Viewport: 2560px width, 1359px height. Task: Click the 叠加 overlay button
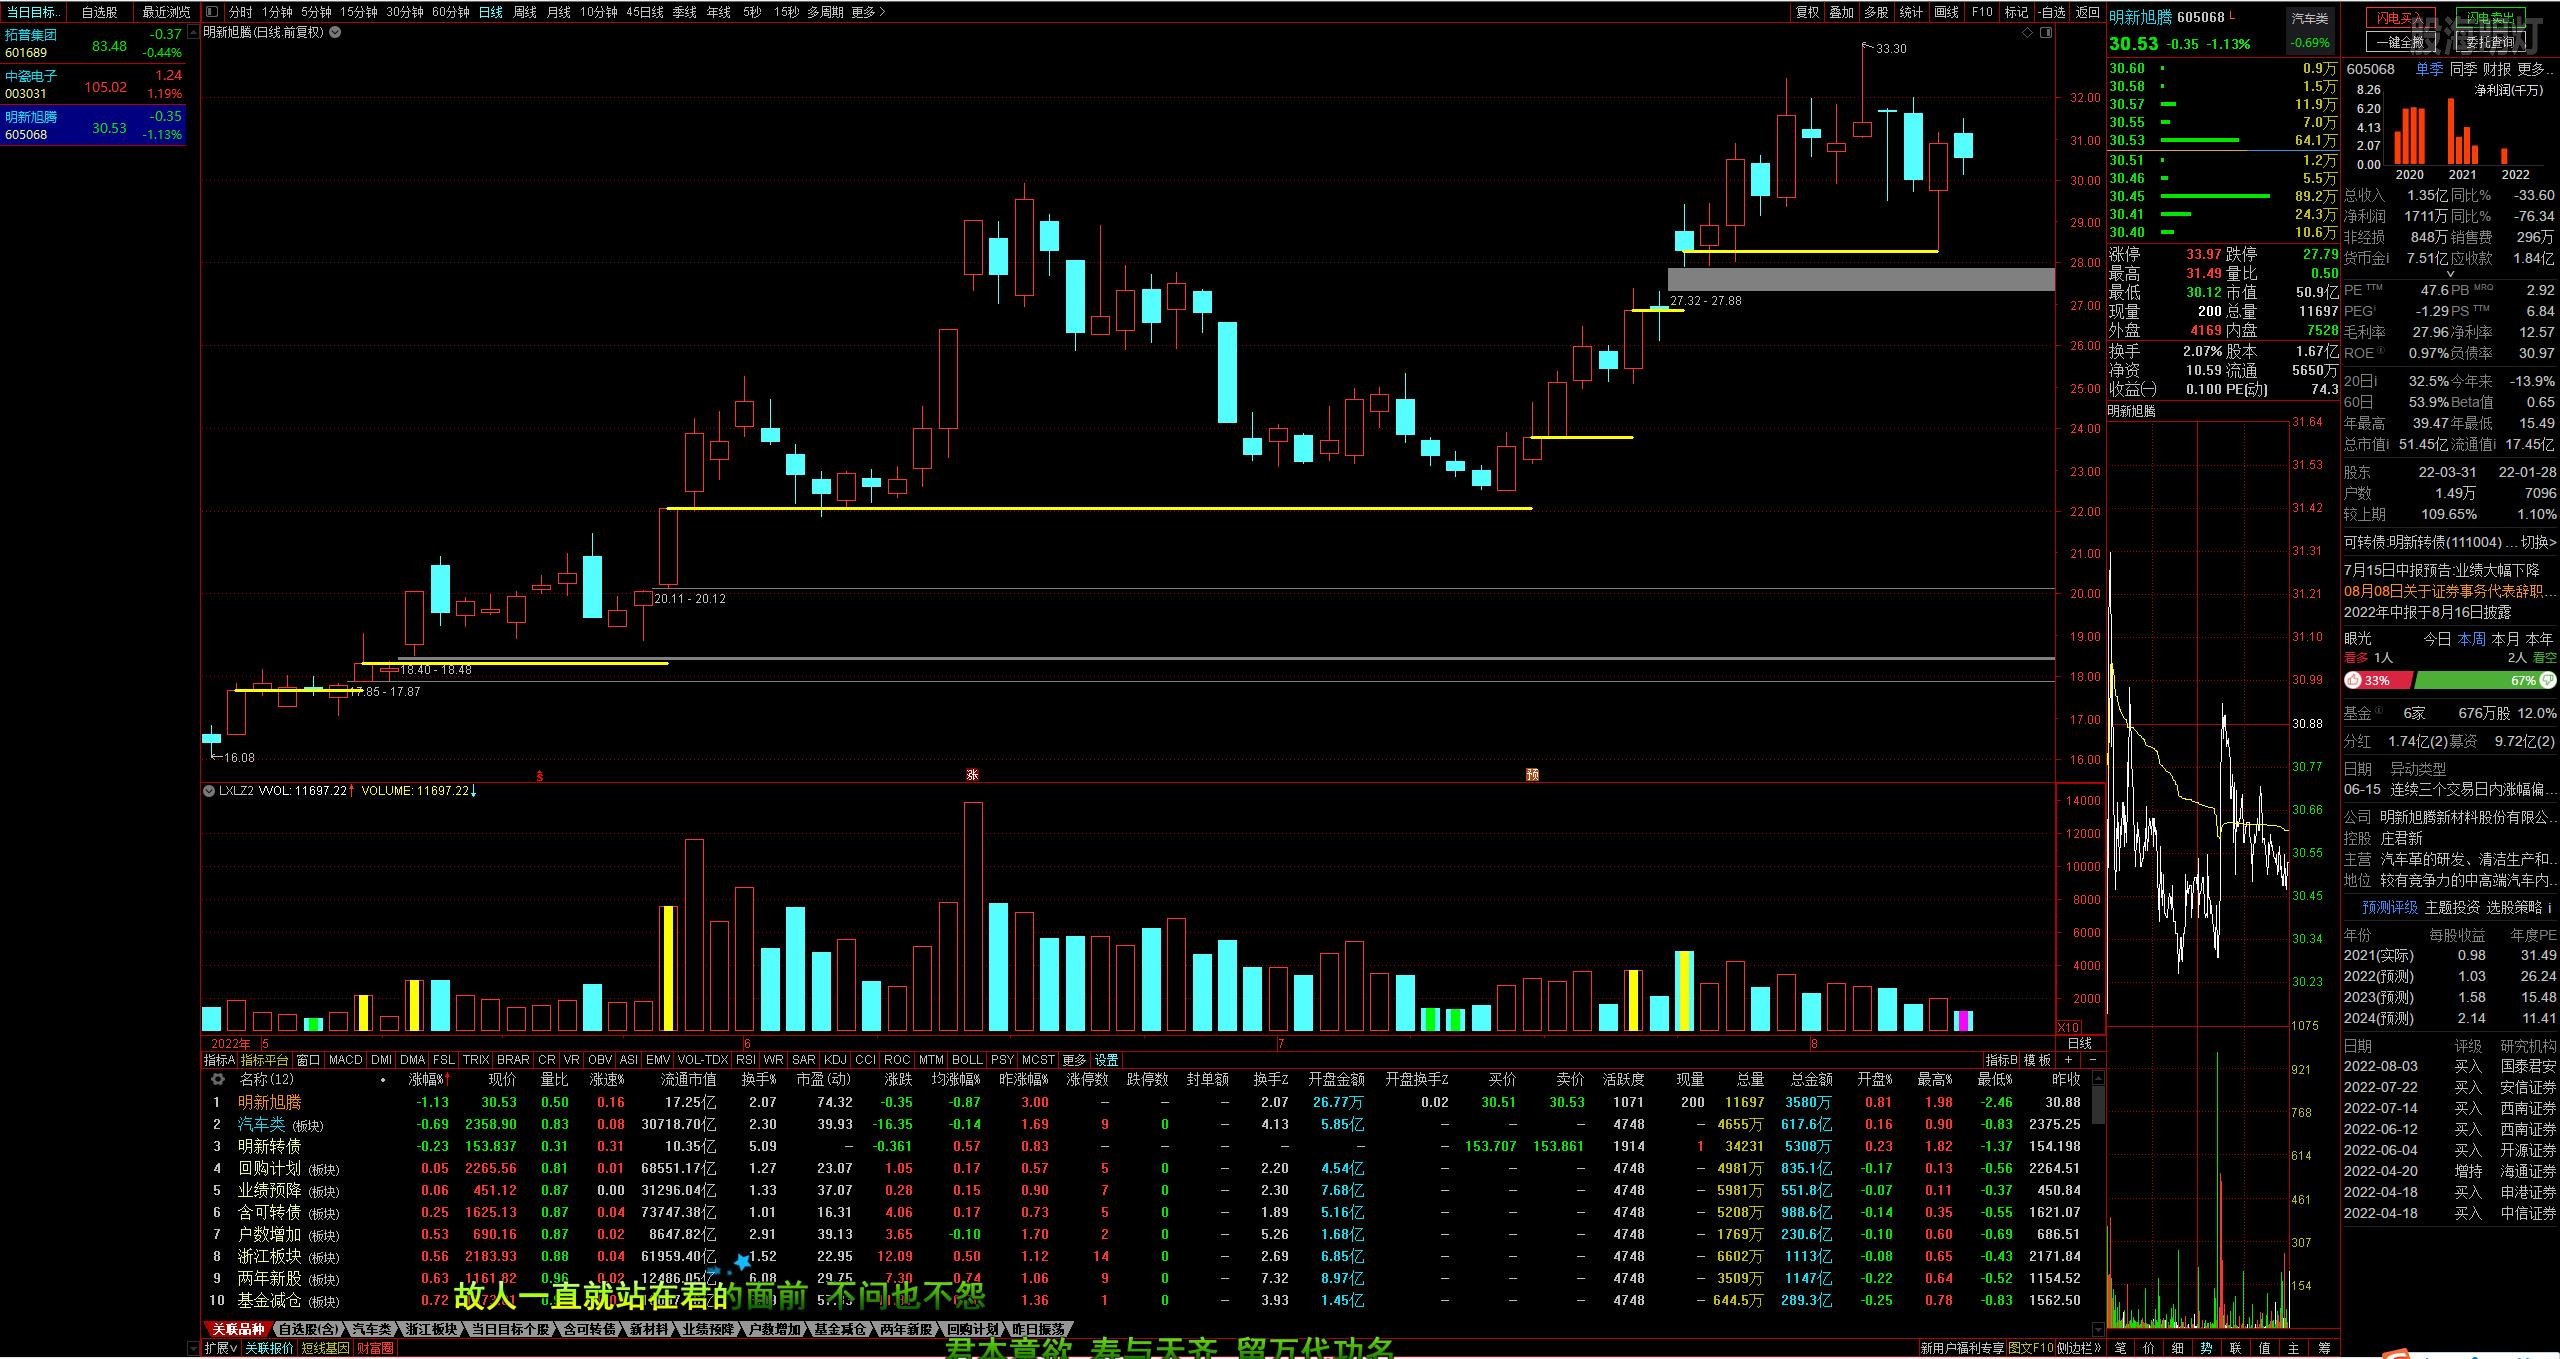1842,12
